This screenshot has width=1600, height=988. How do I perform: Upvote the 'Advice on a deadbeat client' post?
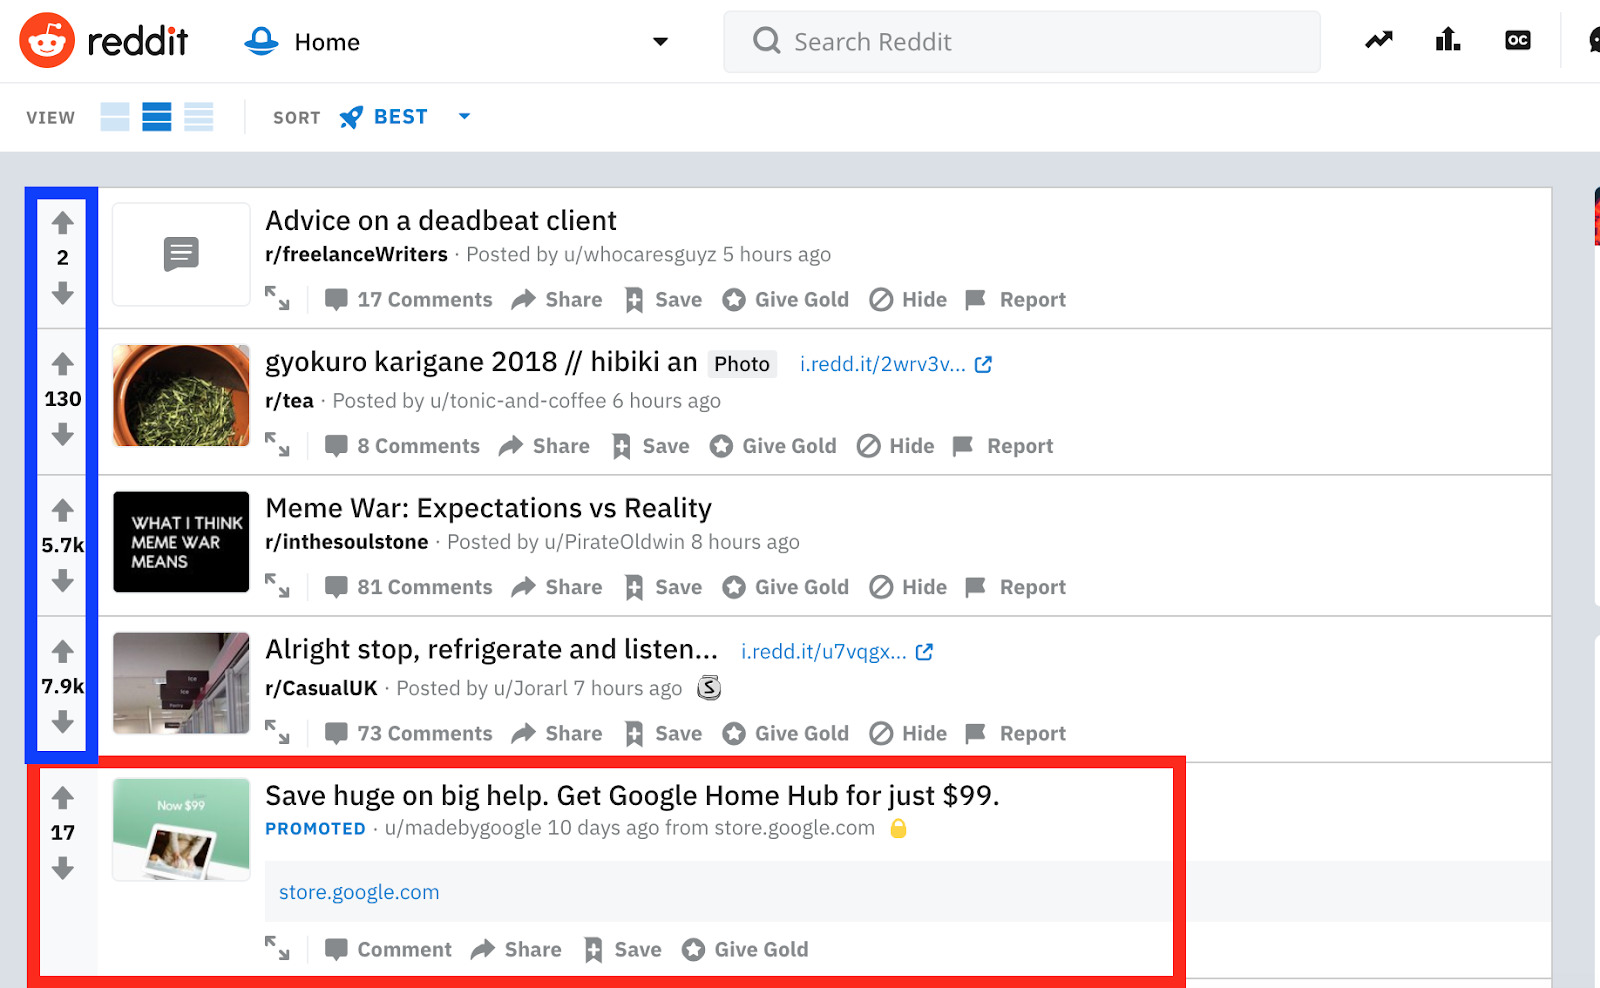(63, 222)
